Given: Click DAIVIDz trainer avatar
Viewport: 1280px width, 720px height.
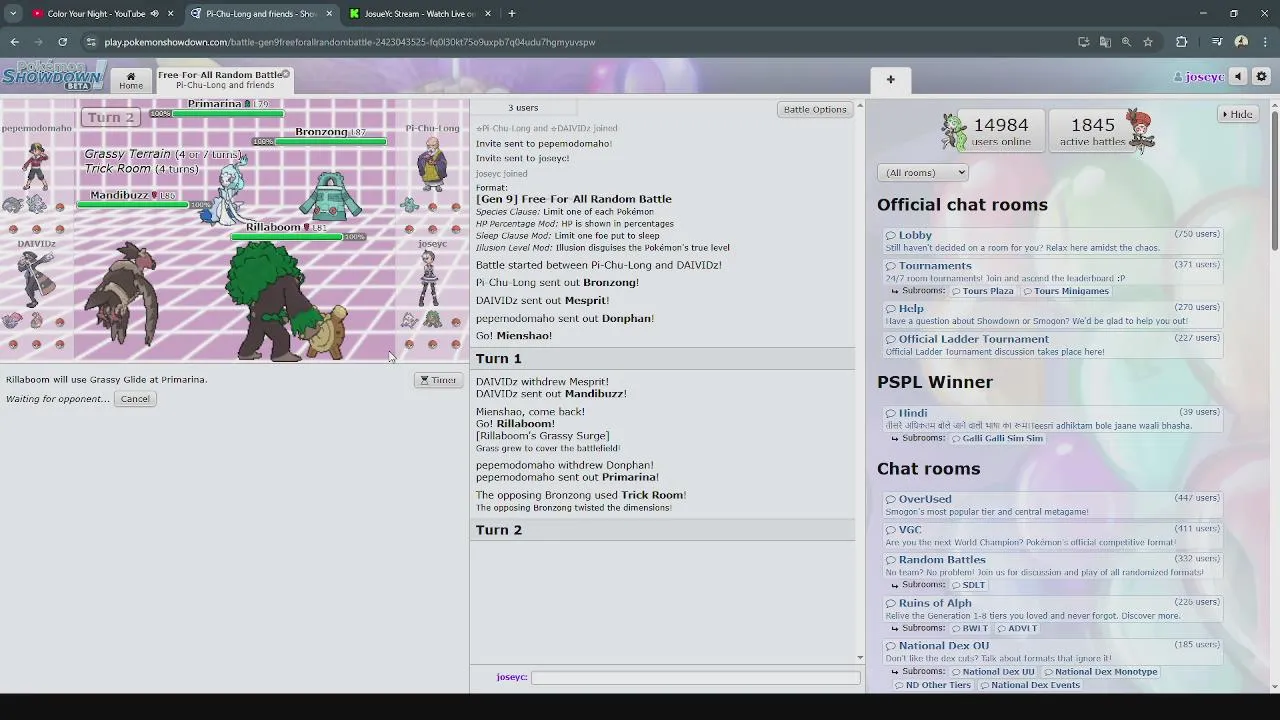Looking at the screenshot, I should pos(36,278).
